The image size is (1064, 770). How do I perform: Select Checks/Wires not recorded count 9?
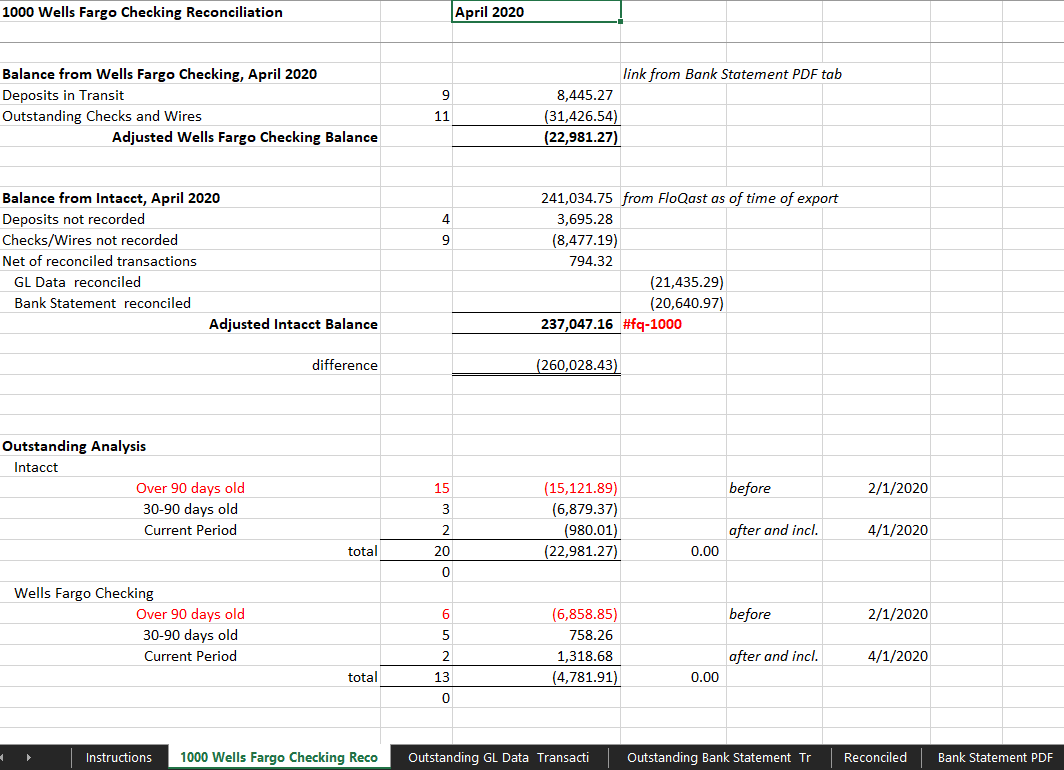click(x=445, y=240)
